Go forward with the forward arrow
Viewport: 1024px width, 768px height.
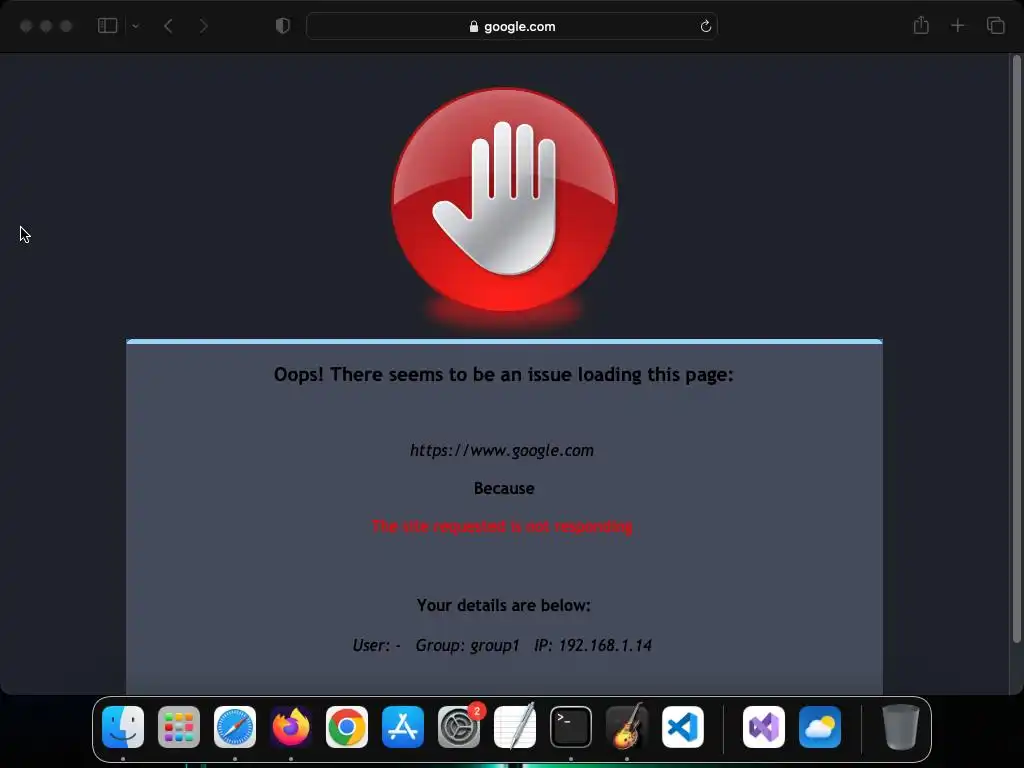(x=203, y=26)
